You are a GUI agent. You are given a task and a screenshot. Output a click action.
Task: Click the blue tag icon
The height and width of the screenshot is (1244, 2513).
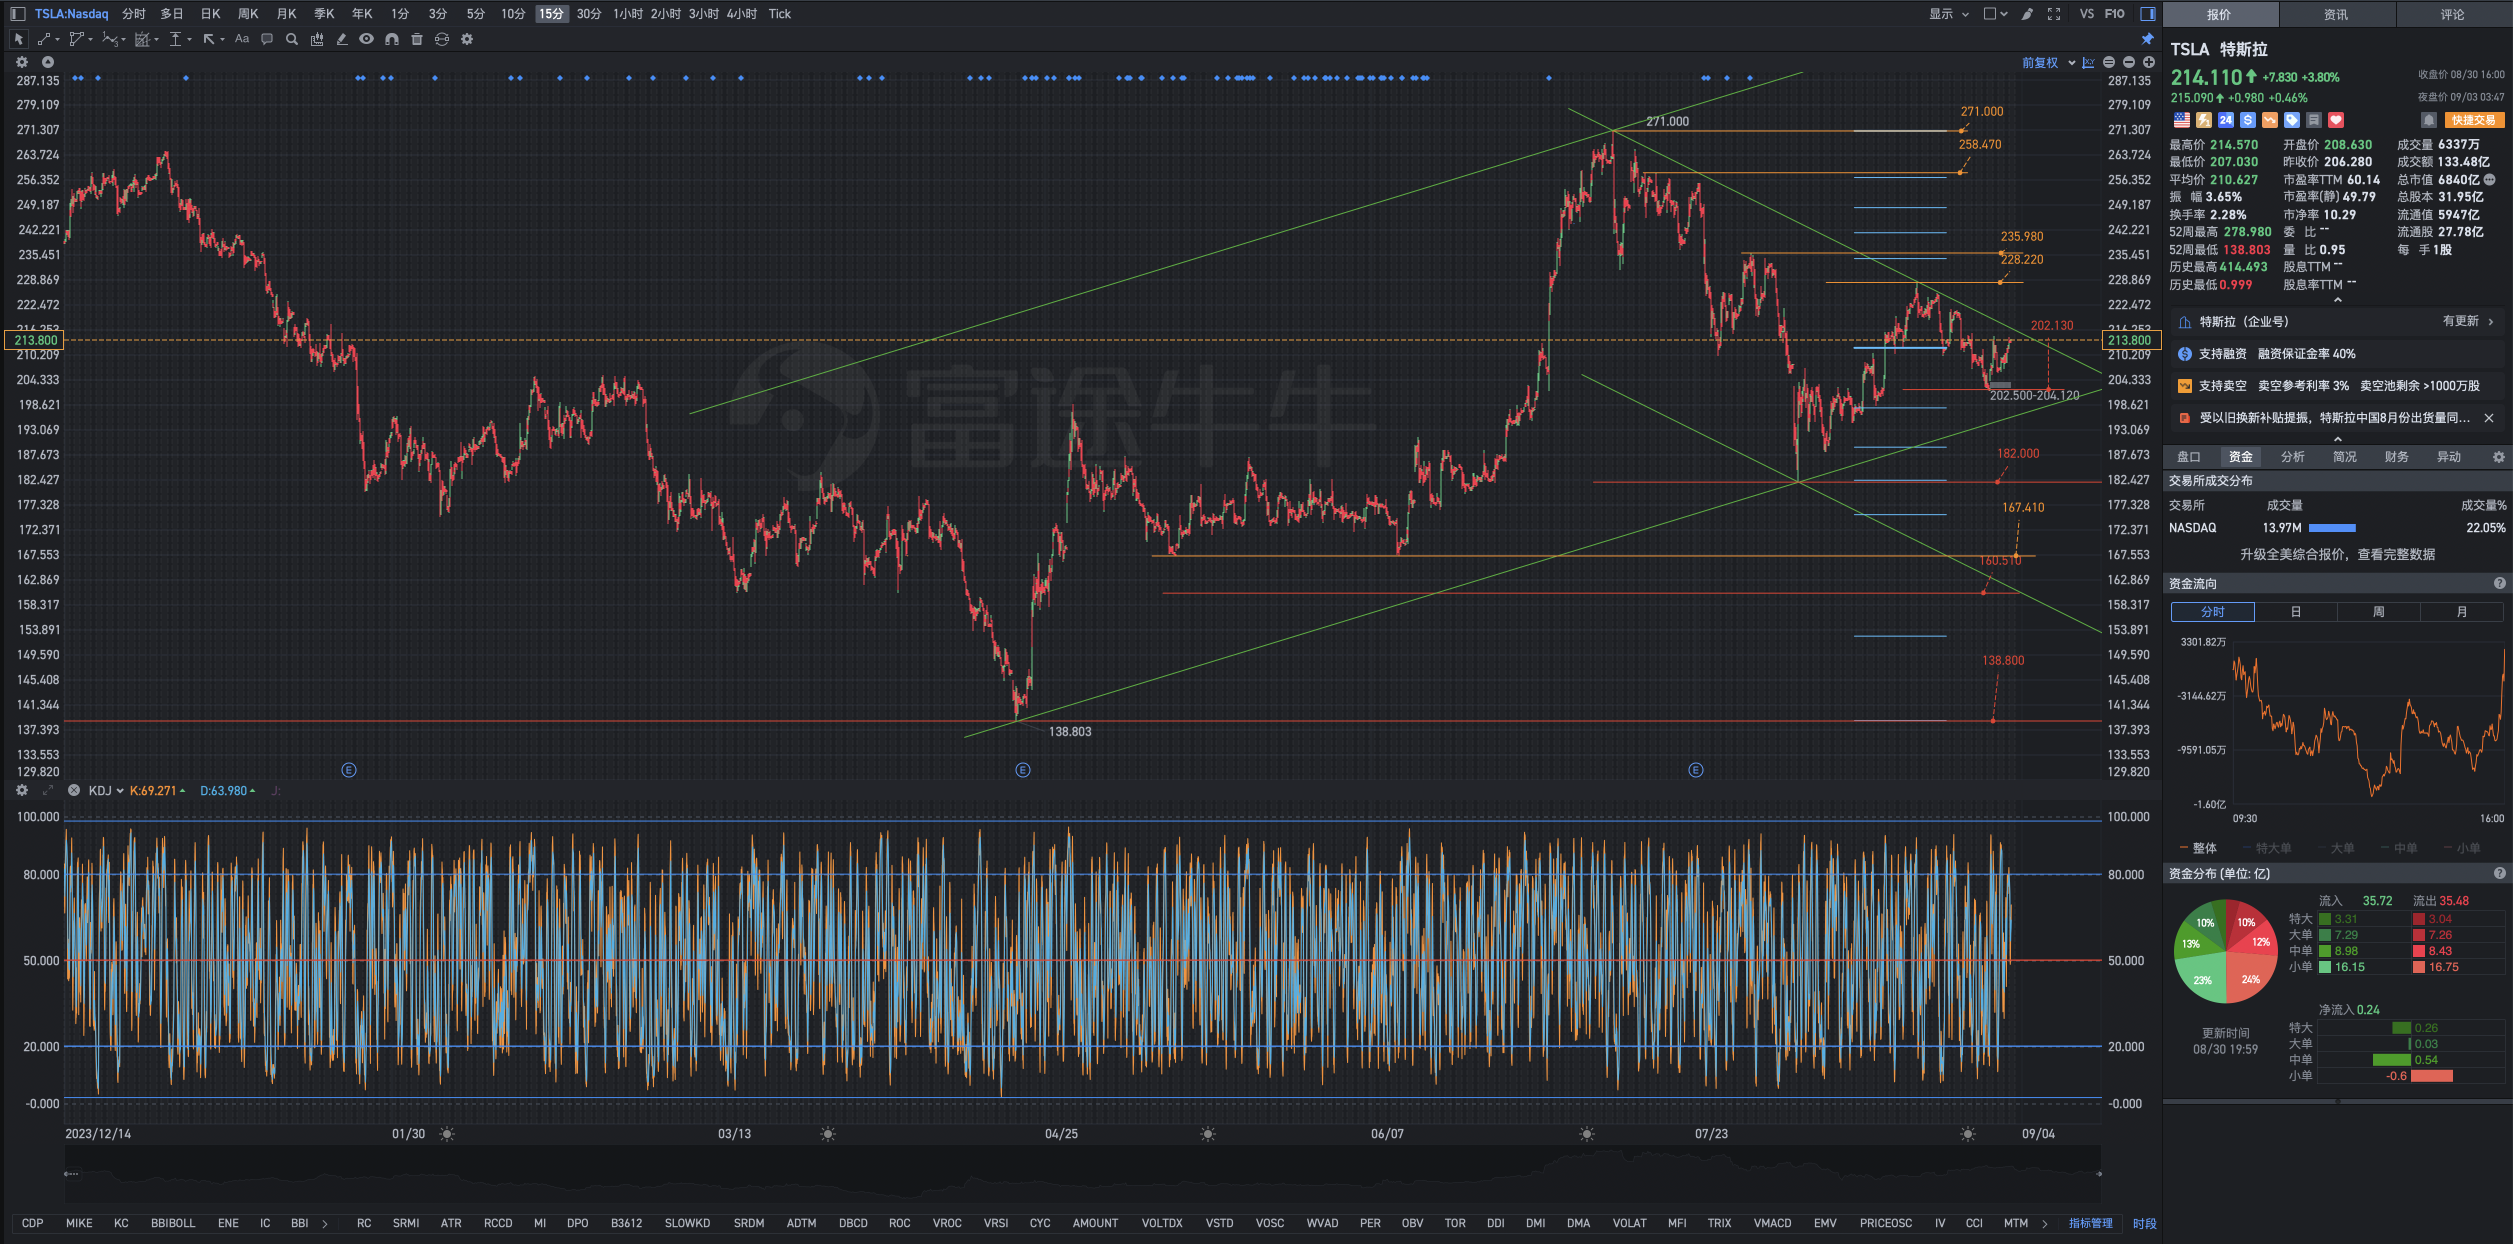(x=2292, y=120)
